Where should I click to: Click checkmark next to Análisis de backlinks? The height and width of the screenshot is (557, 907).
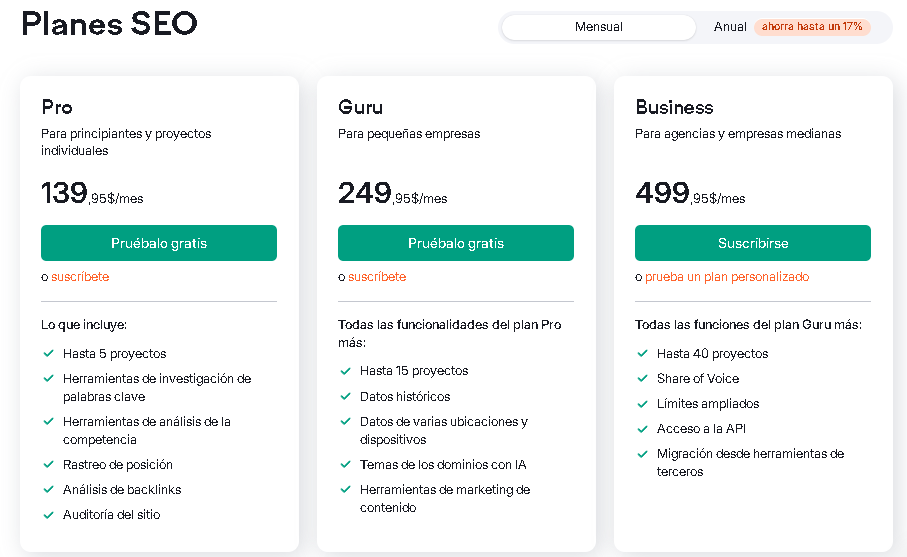point(49,489)
